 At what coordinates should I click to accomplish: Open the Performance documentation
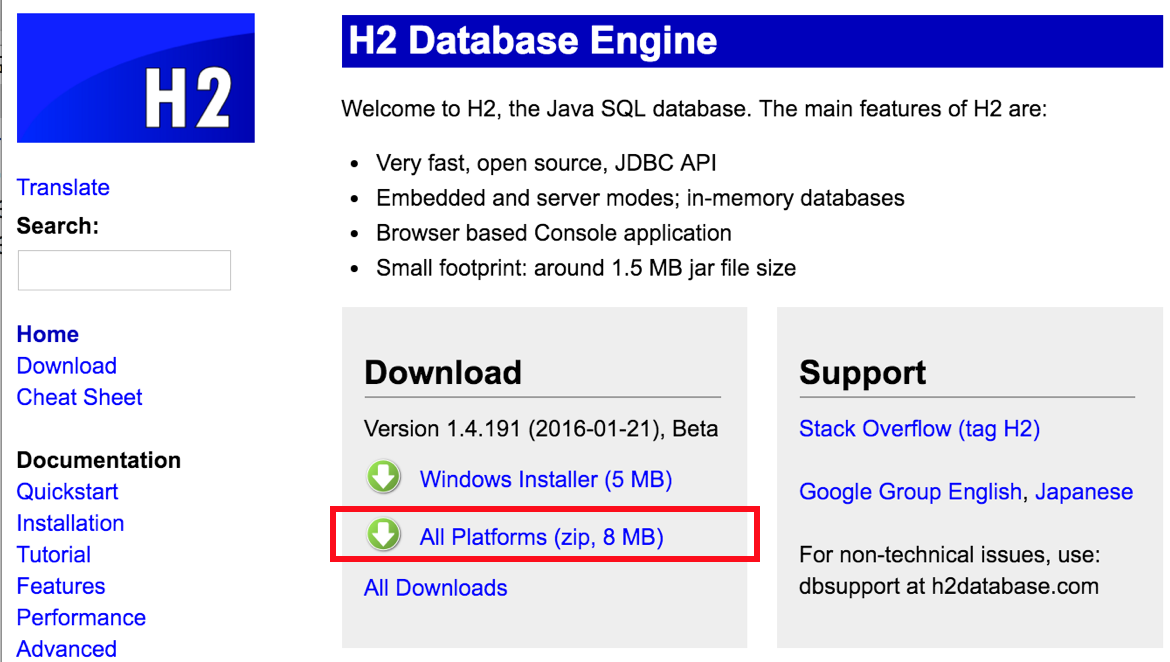click(x=80, y=617)
